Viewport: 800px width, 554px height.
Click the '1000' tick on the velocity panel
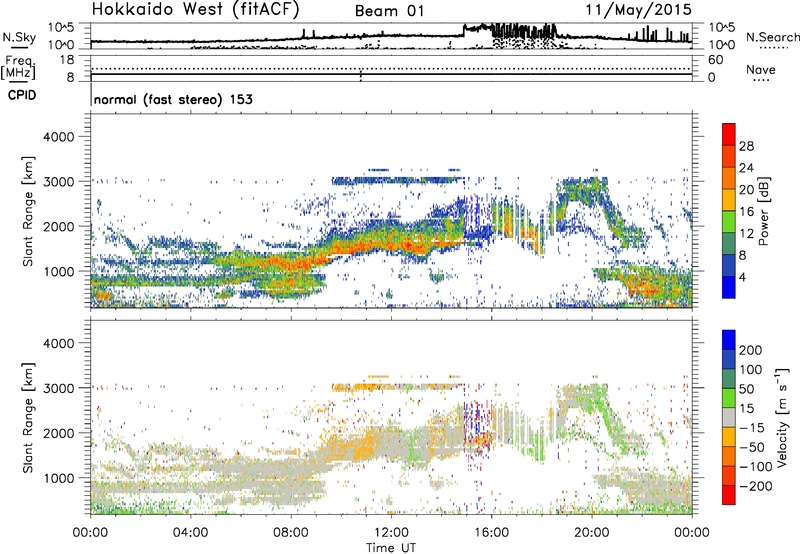pos(58,478)
